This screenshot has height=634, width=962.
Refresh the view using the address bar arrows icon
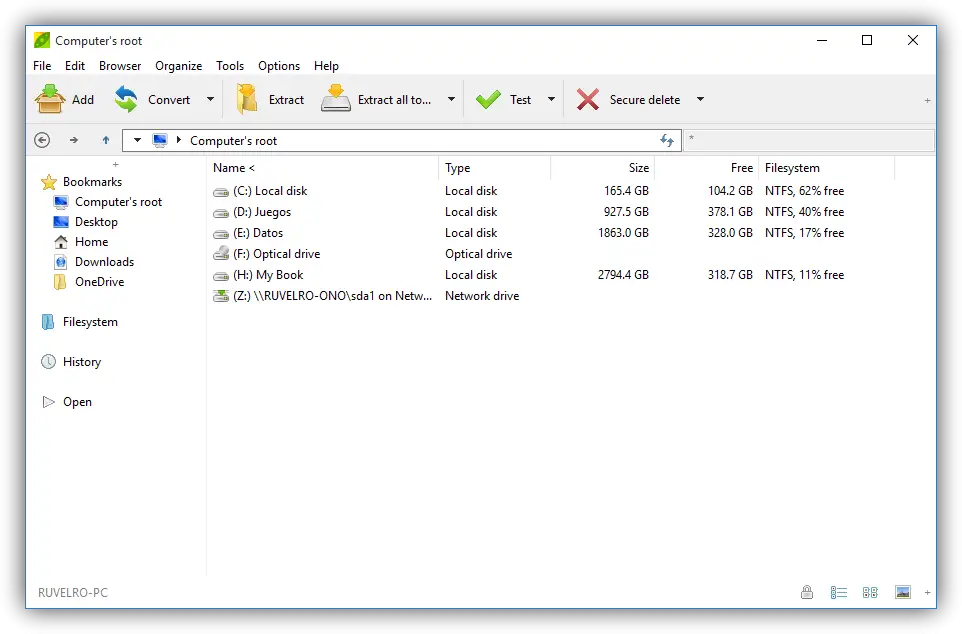click(667, 141)
